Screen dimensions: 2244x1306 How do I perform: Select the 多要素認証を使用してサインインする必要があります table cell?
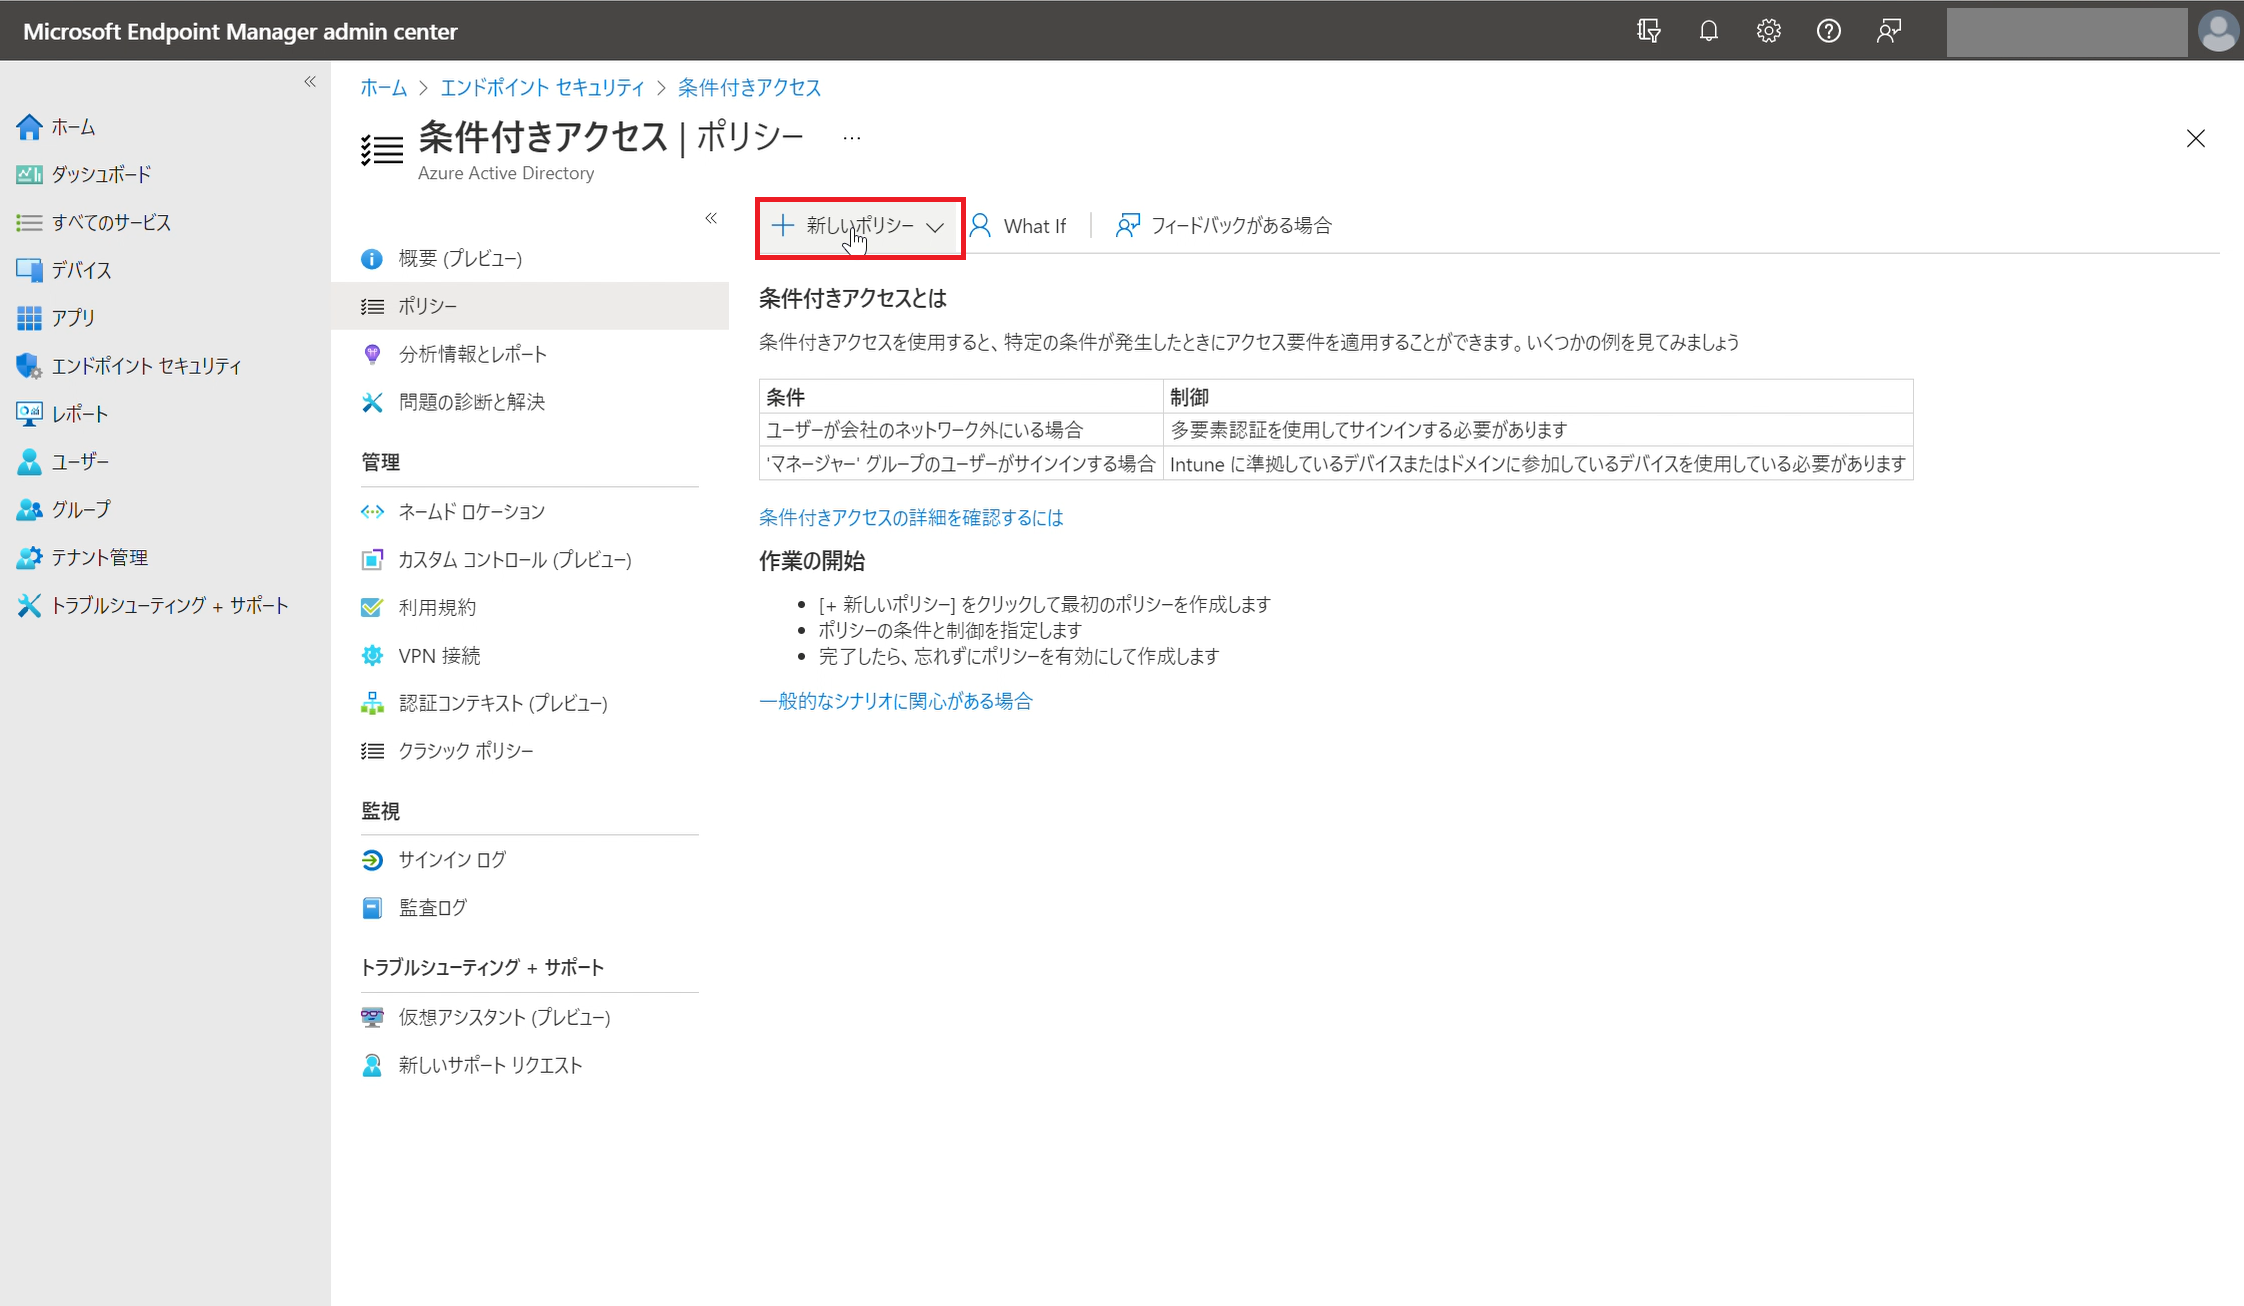click(1538, 430)
